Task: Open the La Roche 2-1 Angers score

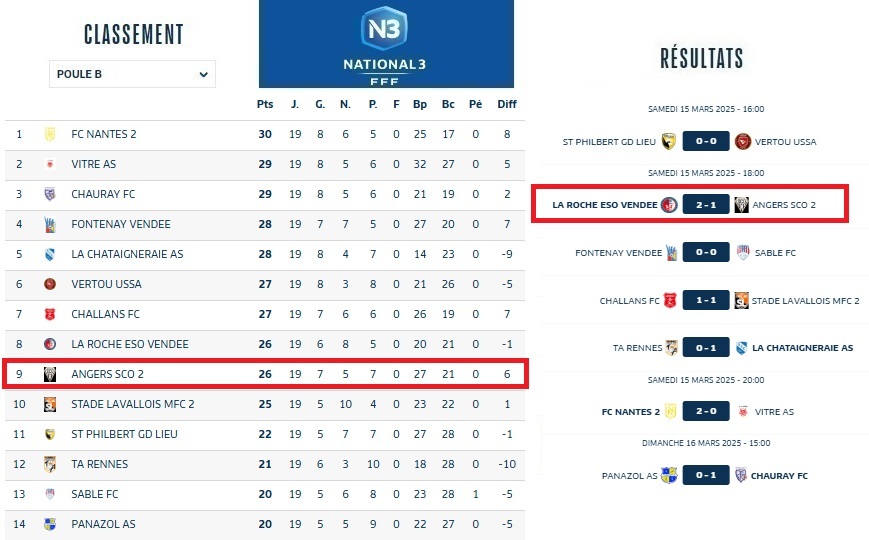Action: click(706, 205)
